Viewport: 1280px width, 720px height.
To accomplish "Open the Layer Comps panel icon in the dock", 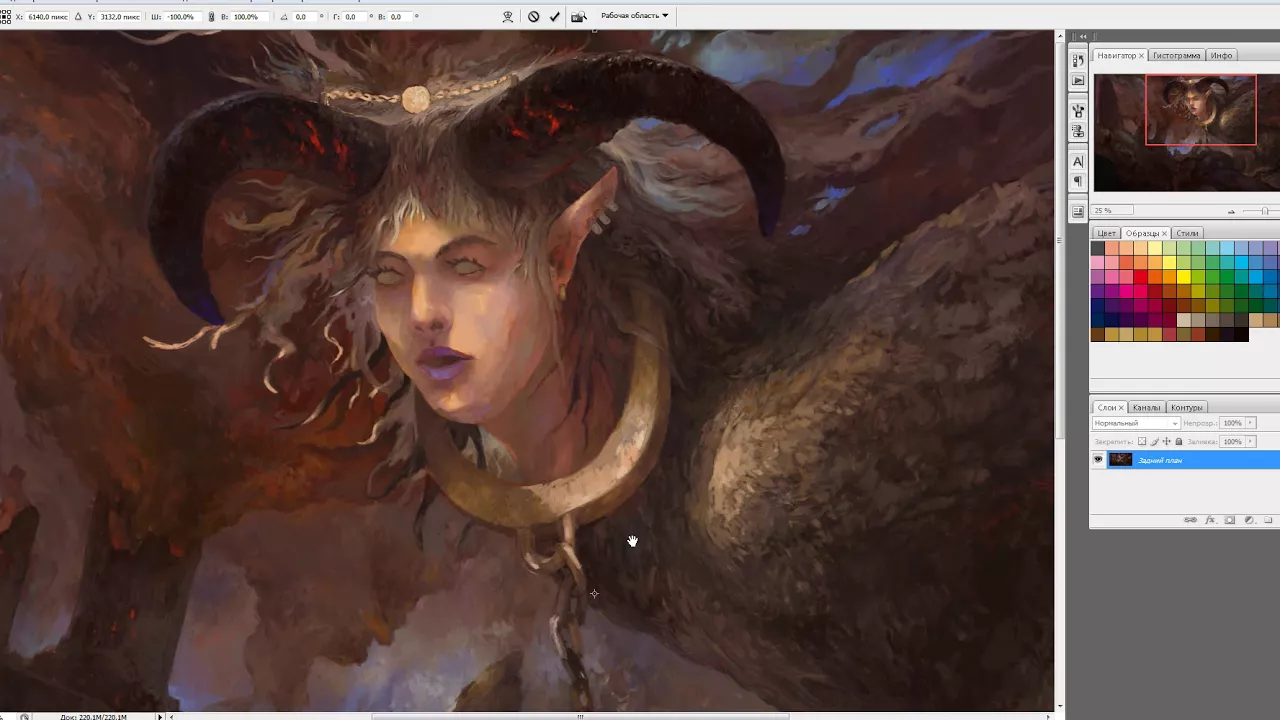I will (1077, 211).
